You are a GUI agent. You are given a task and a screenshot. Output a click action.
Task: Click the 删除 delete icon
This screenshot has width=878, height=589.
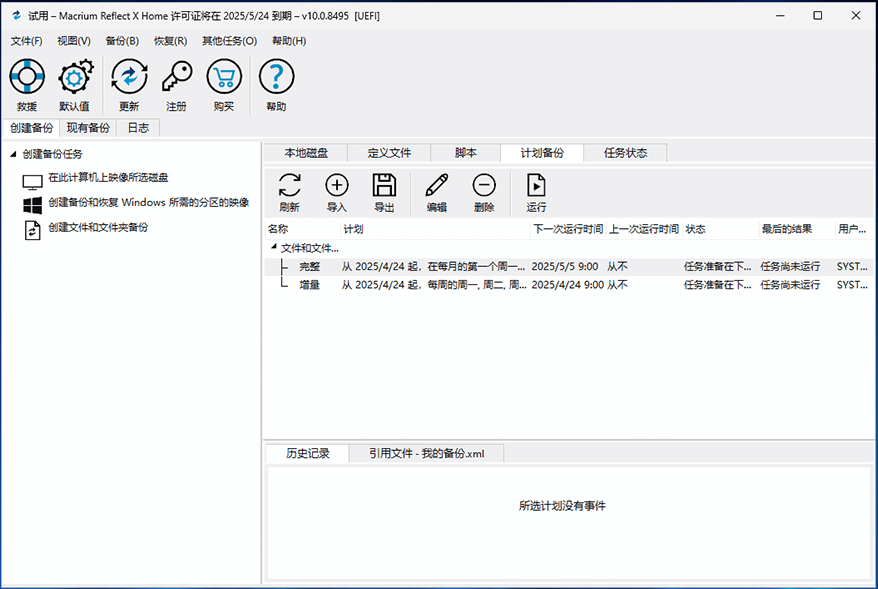[x=484, y=185]
